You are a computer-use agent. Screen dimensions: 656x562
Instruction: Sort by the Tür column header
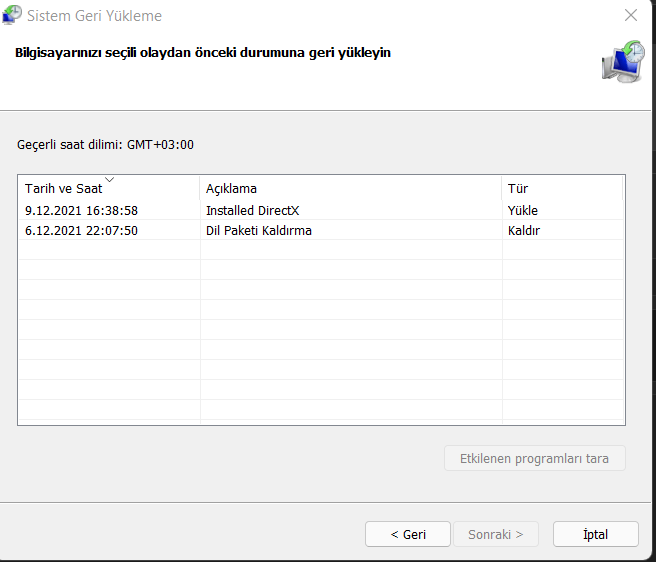[518, 189]
